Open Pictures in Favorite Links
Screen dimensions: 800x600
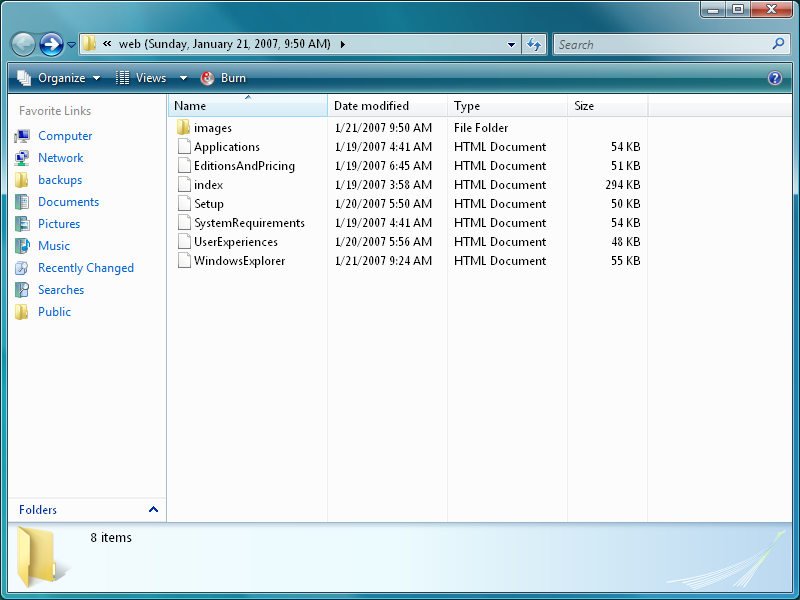(x=59, y=224)
